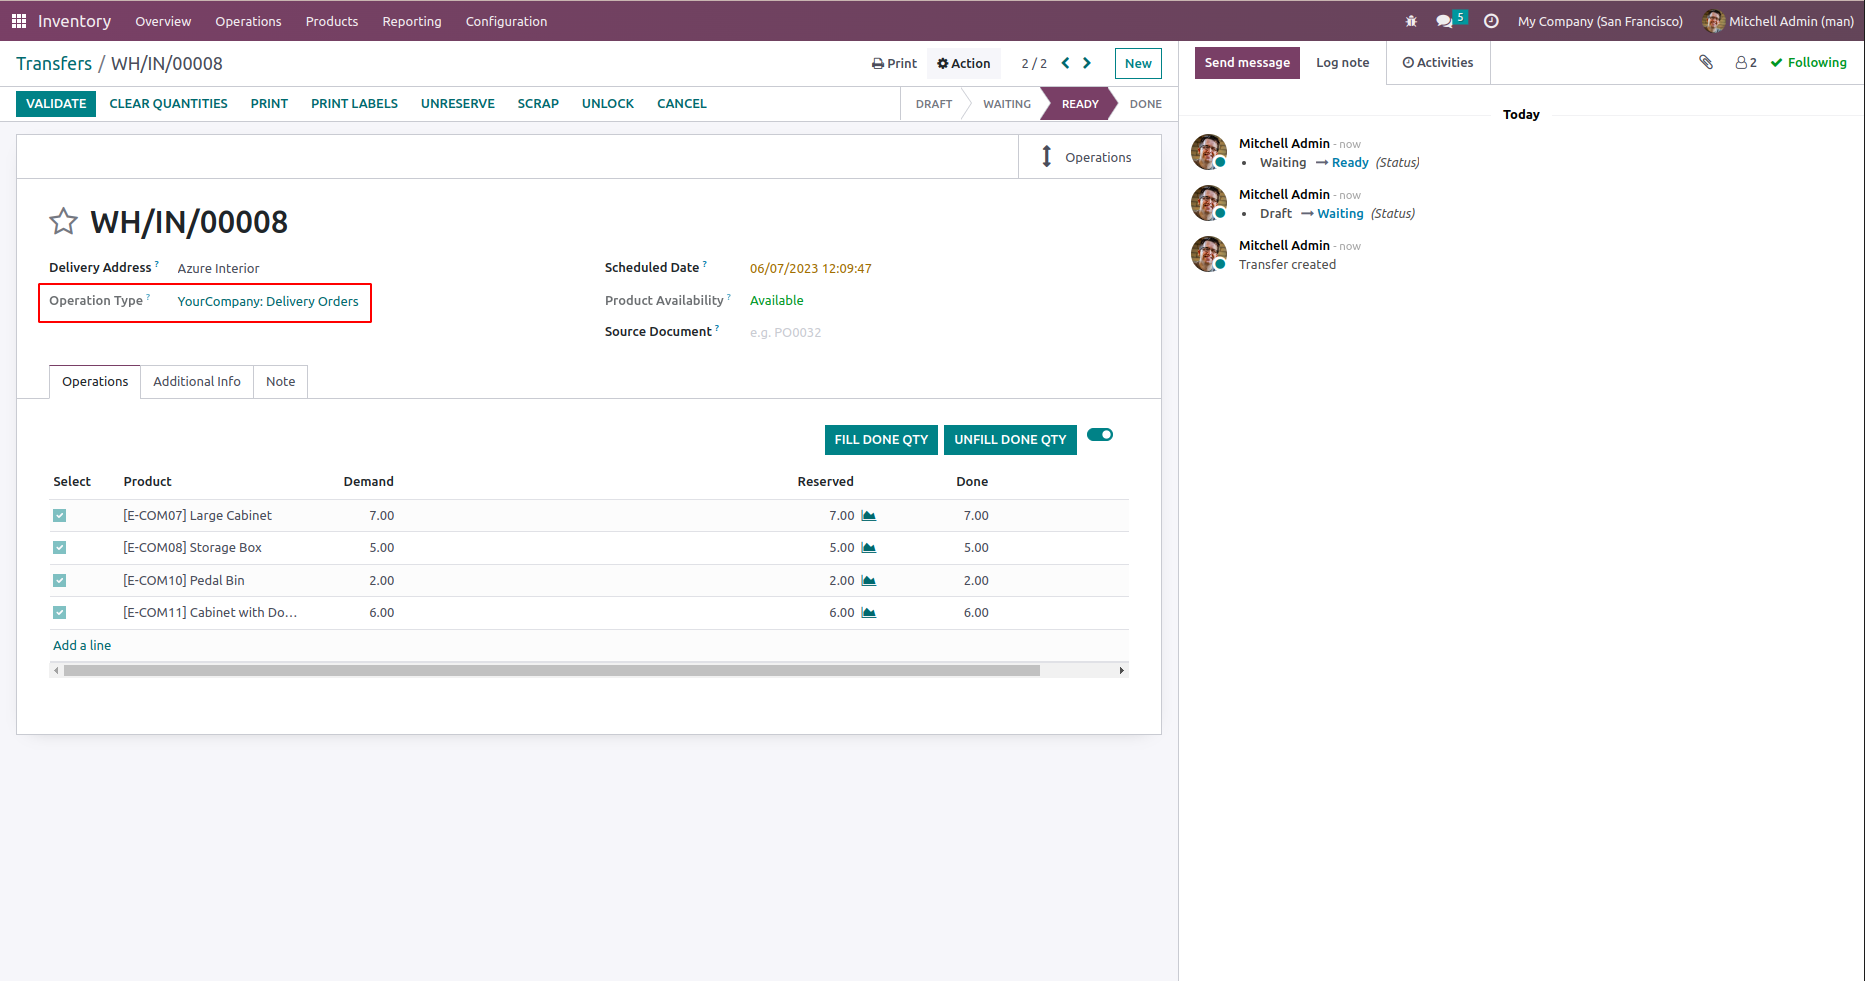Click horizontal scrollbar of operations table
The height and width of the screenshot is (981, 1865).
(x=552, y=671)
